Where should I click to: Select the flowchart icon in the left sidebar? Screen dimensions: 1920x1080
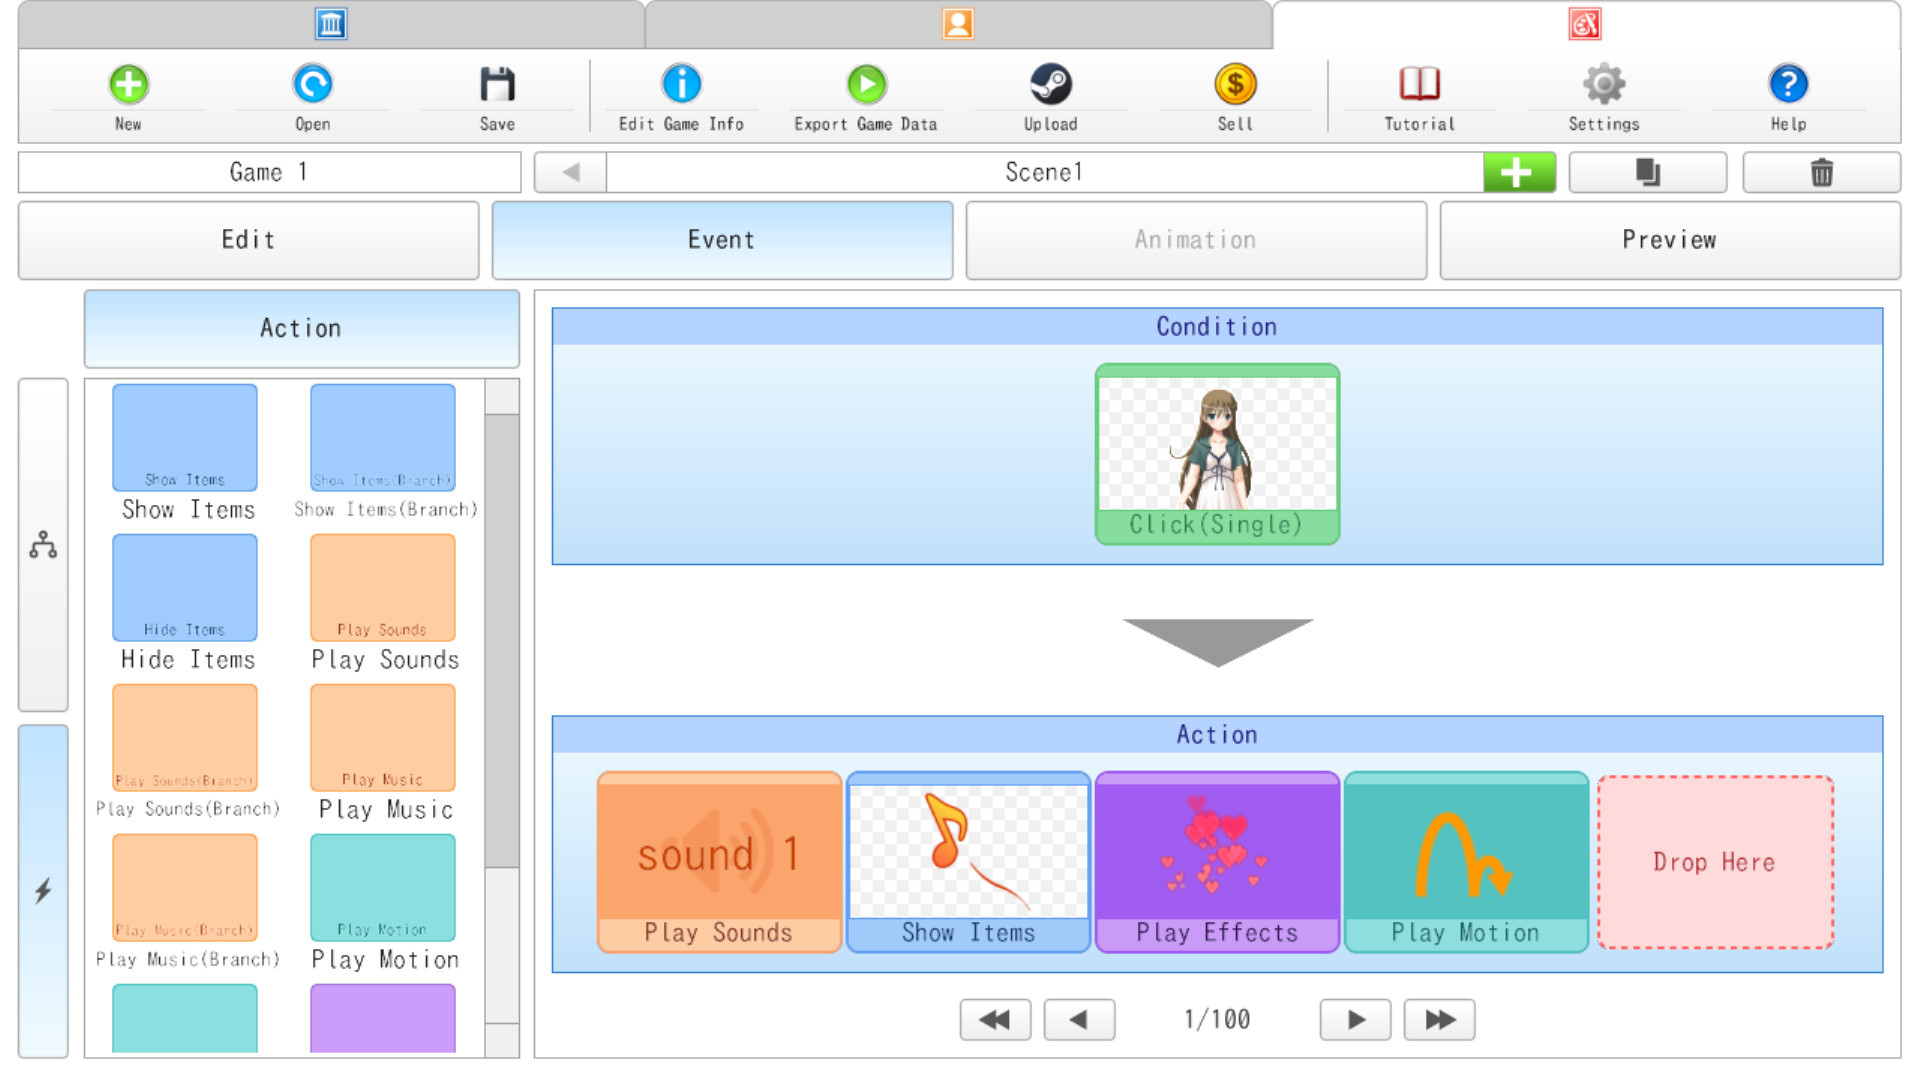[42, 546]
